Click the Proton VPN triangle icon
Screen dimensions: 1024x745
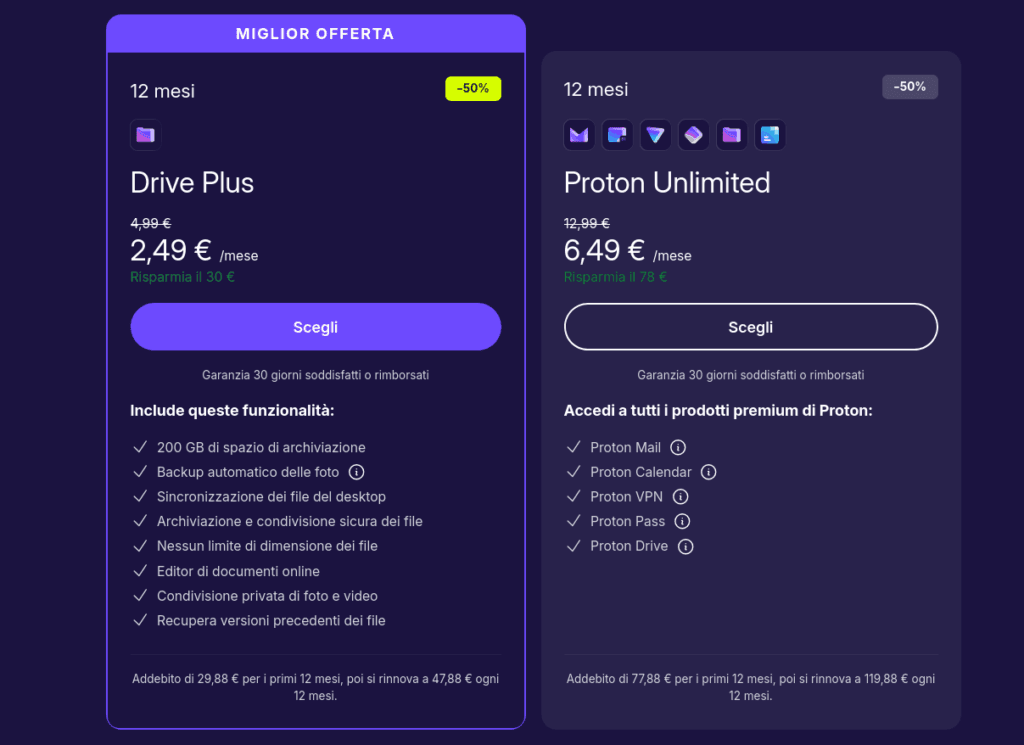655,135
